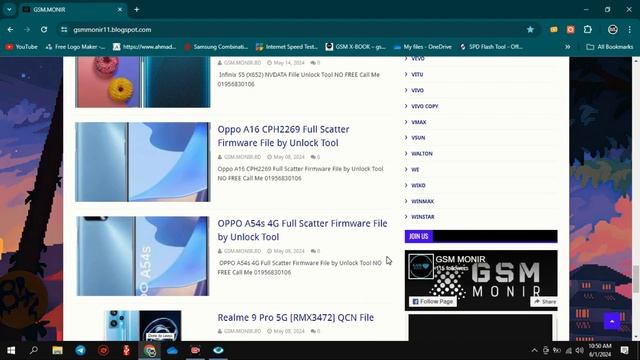The image size is (640, 360).
Task: Click the Oppo A16 post thumbnail
Action: coord(142,162)
